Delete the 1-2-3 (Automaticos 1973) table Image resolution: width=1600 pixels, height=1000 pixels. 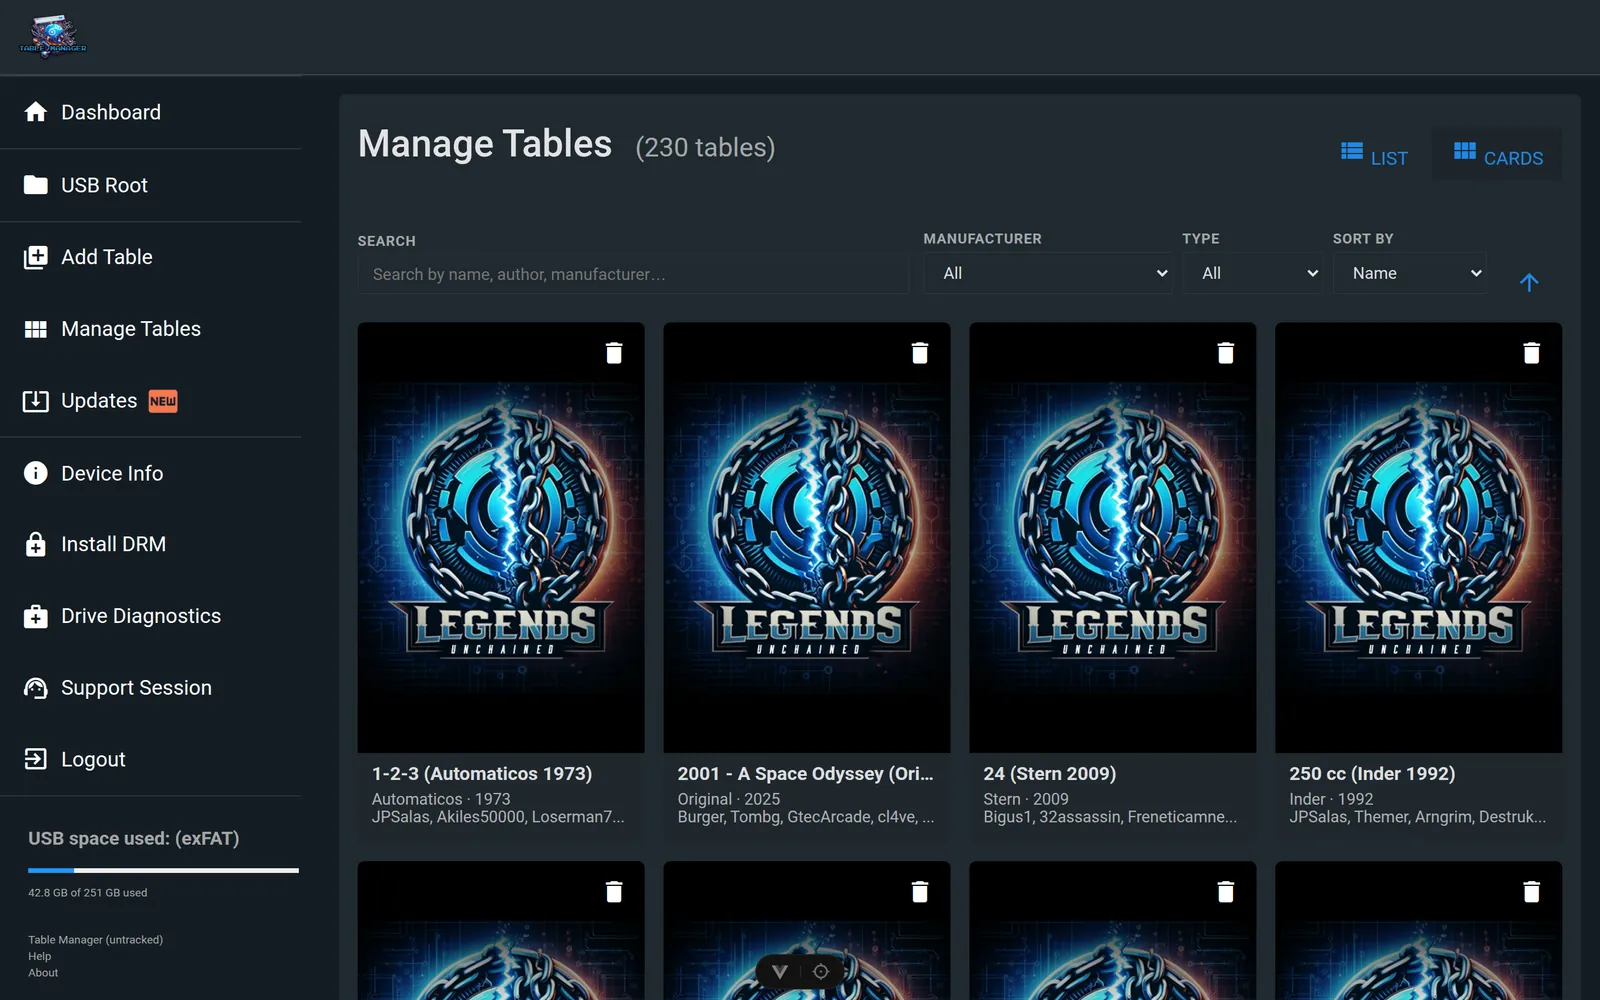click(x=614, y=353)
